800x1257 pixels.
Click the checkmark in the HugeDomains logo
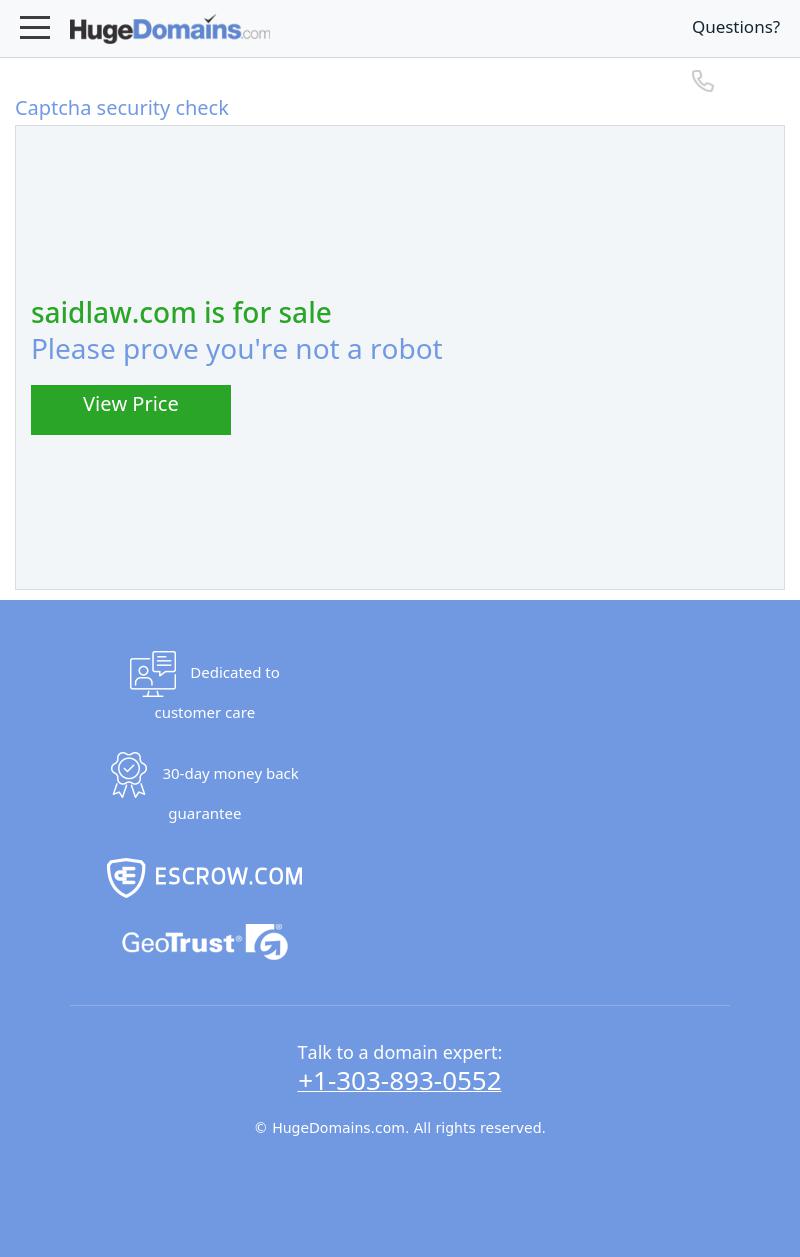tap(210, 18)
